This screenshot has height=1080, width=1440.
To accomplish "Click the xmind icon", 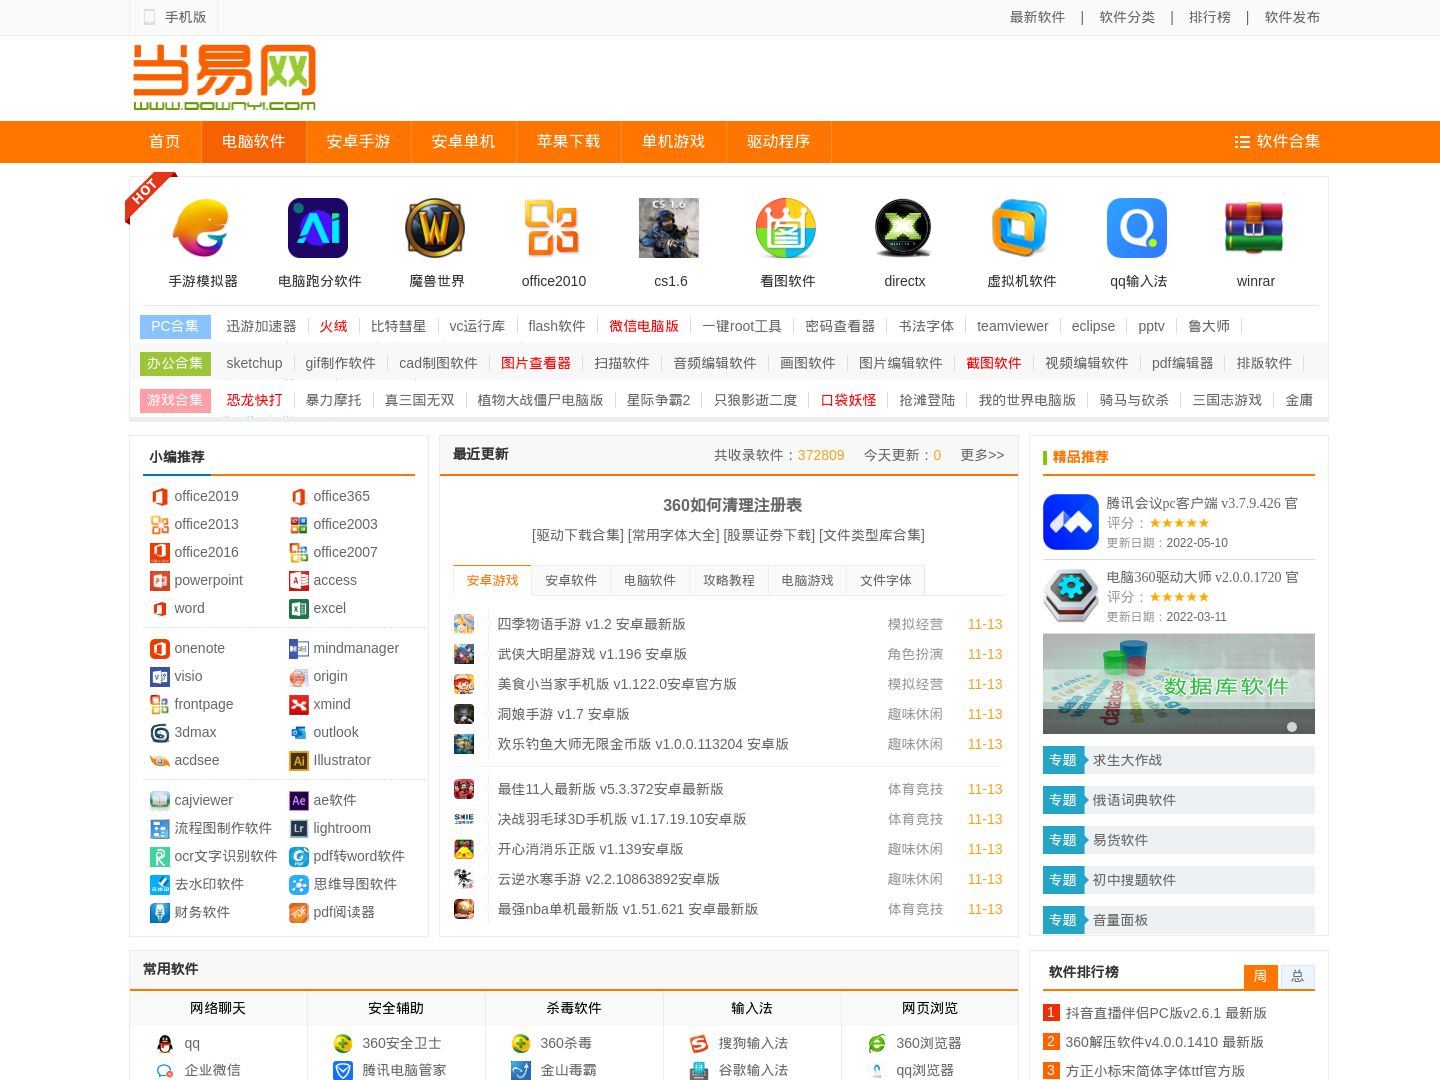I will tap(298, 704).
